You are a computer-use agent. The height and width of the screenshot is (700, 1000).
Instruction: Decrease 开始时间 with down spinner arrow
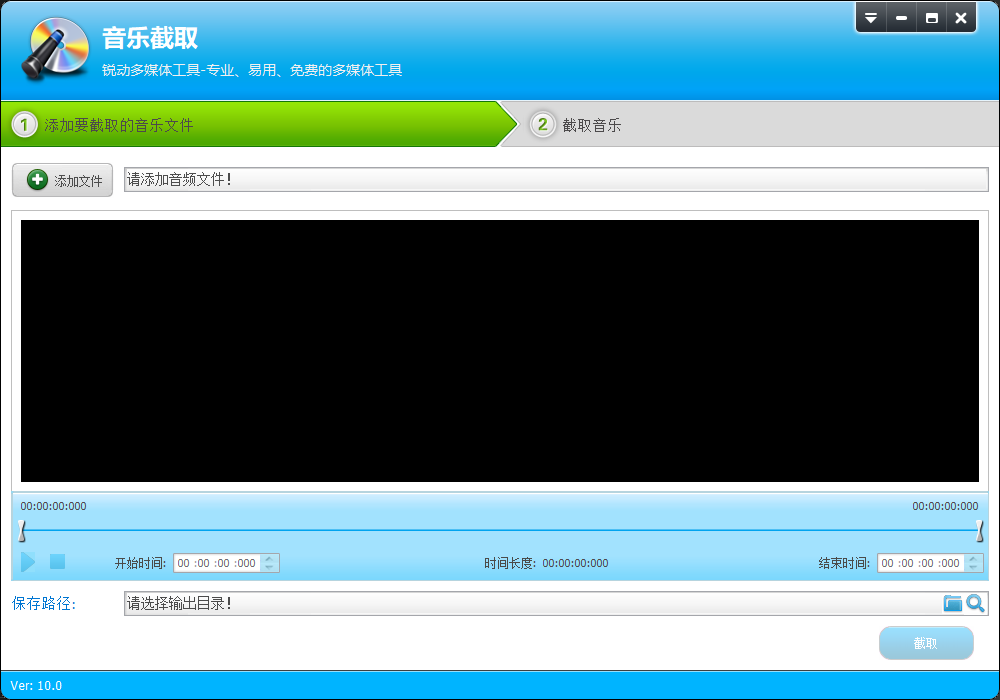270,567
